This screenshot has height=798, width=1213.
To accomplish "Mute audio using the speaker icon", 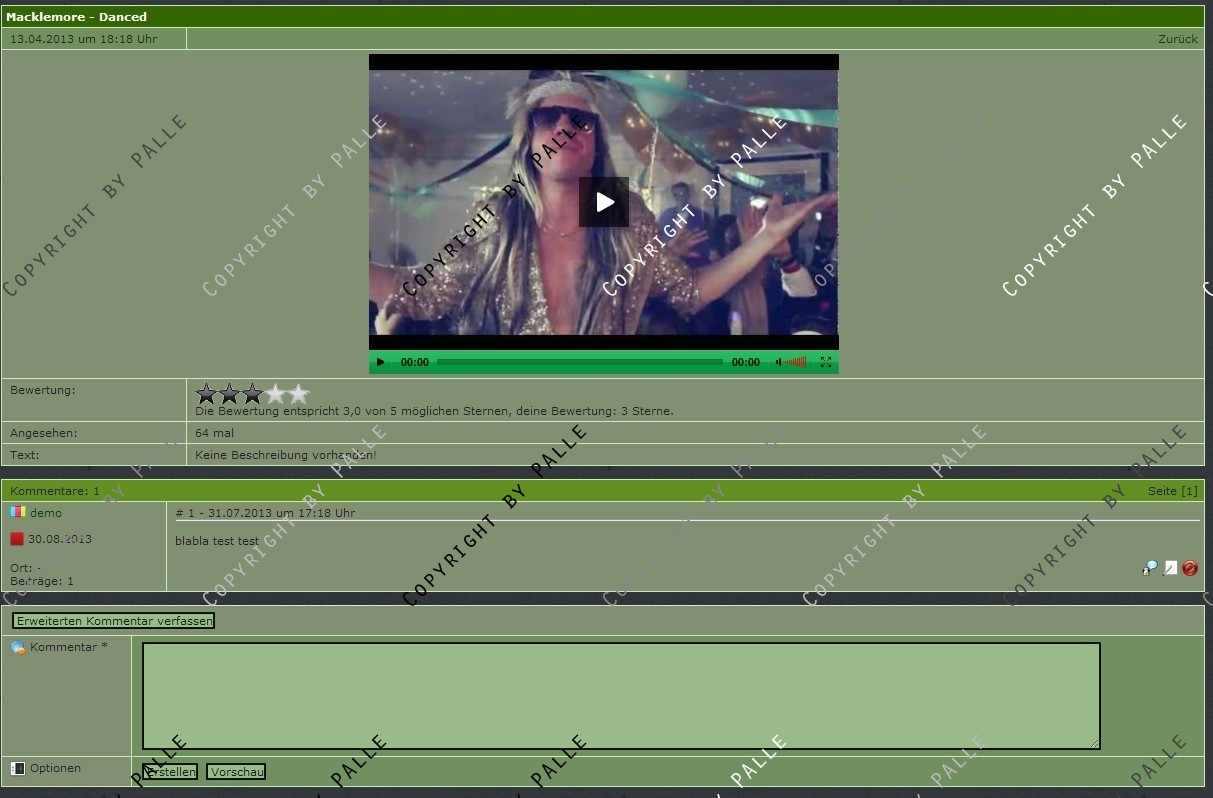I will coord(779,362).
